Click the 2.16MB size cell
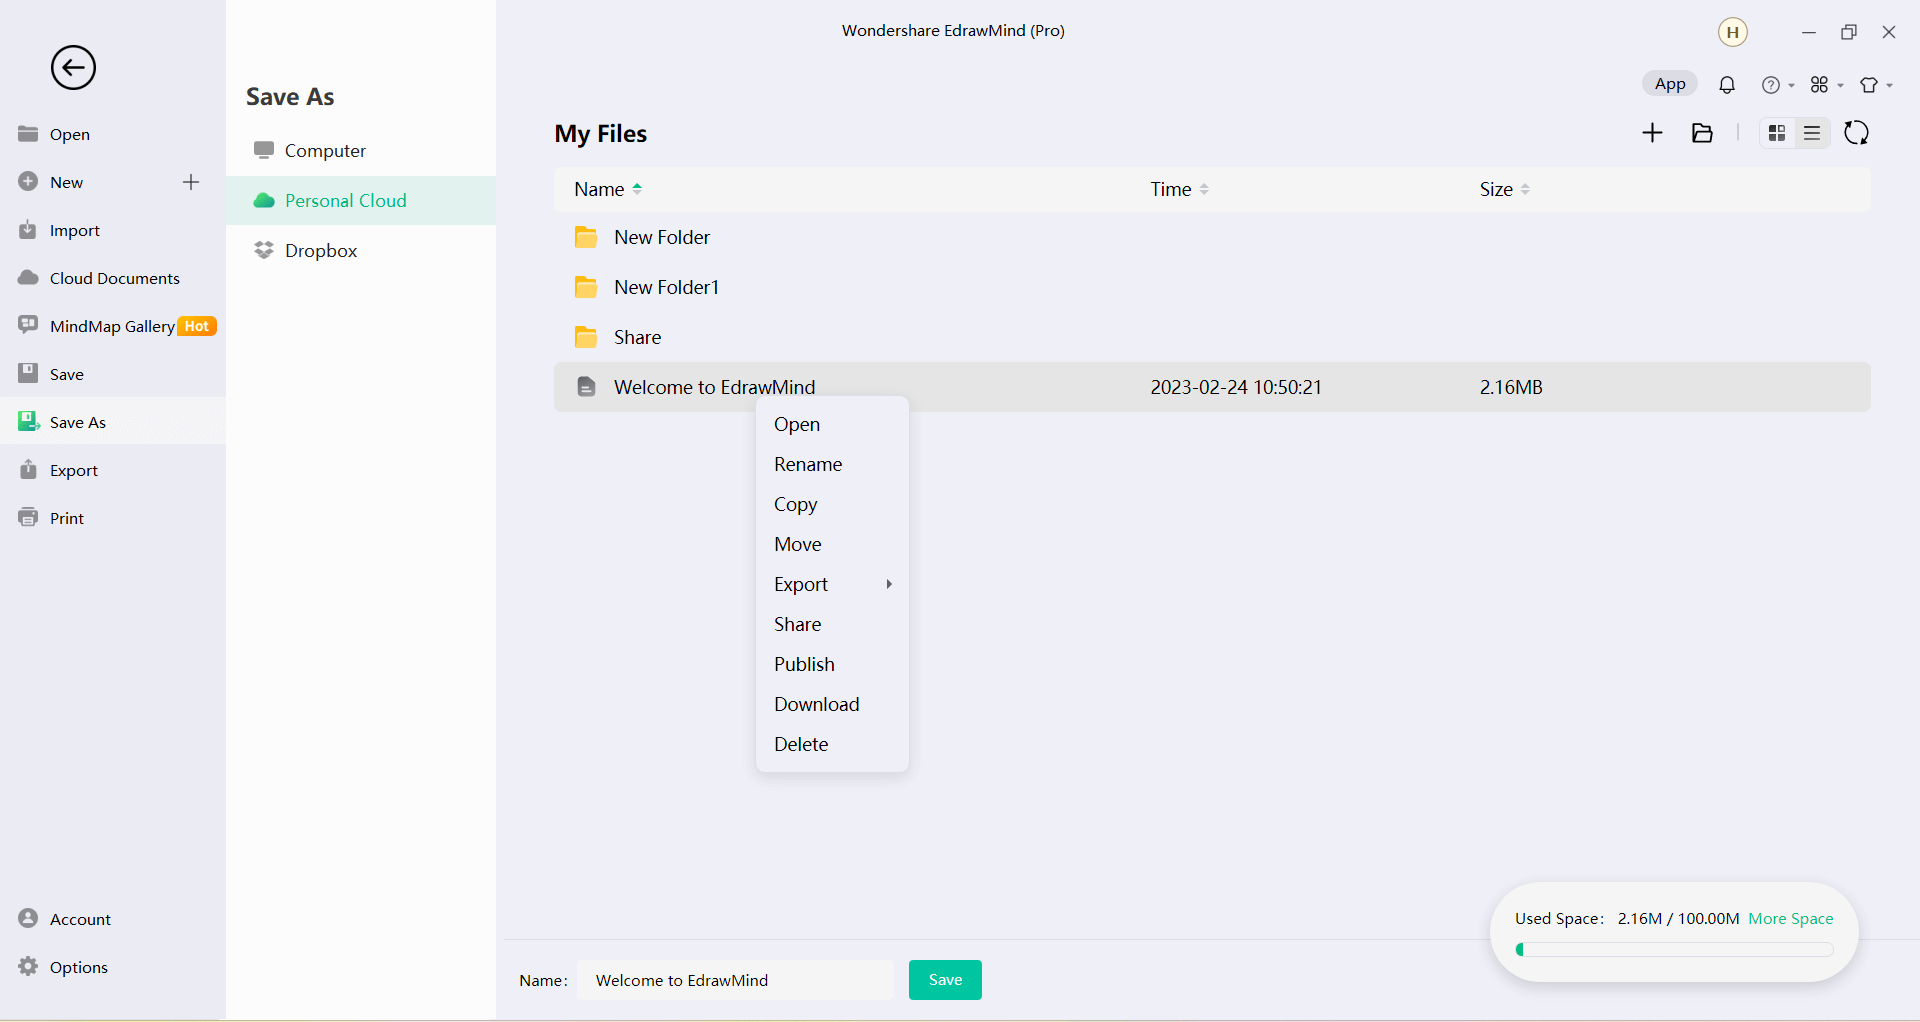 [x=1511, y=387]
